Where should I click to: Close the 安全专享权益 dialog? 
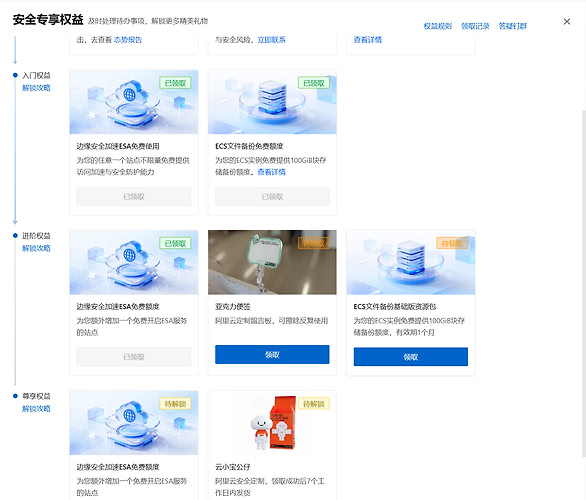[567, 22]
